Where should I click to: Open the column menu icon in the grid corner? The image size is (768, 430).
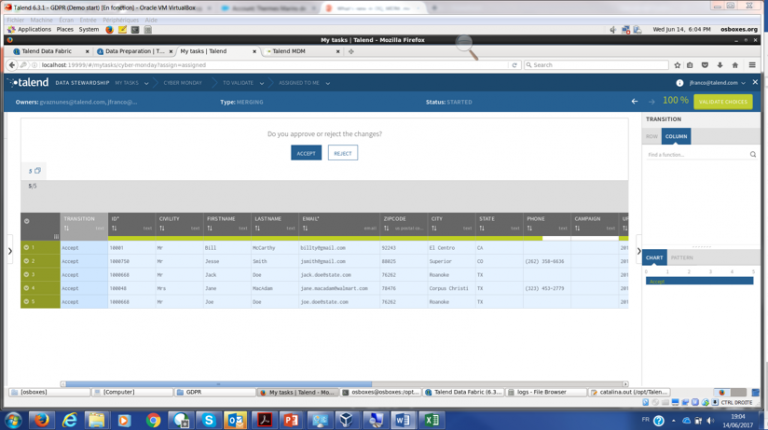pos(56,237)
